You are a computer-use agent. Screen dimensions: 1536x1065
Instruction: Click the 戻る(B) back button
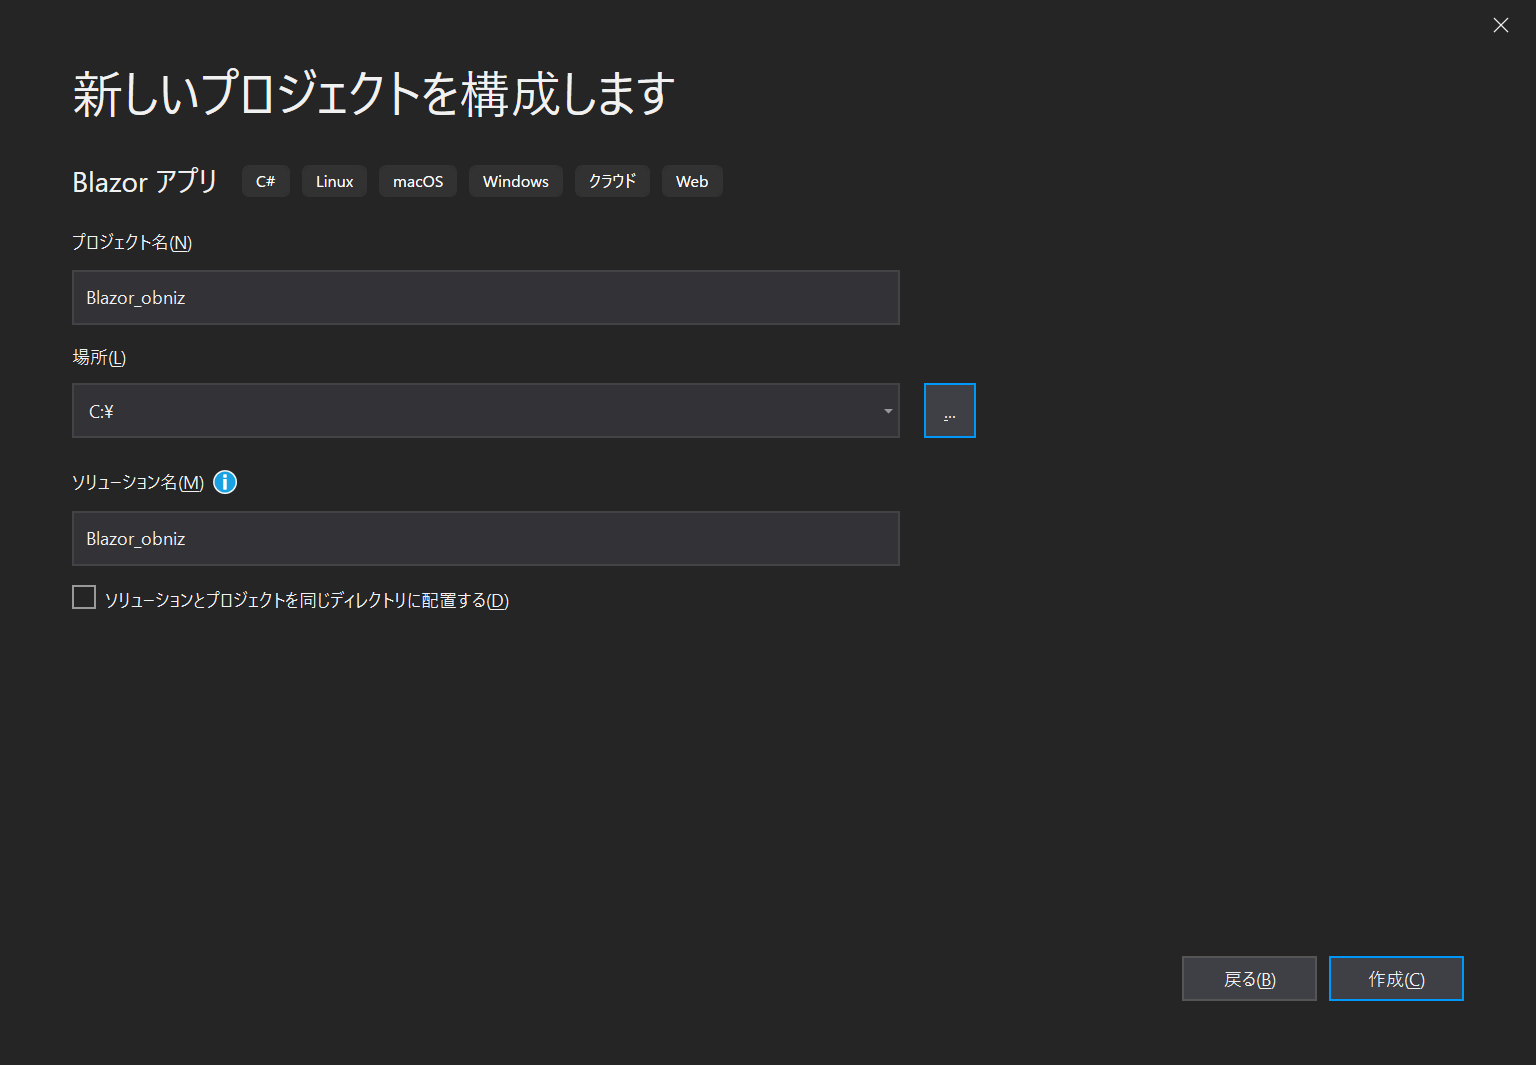click(x=1249, y=978)
